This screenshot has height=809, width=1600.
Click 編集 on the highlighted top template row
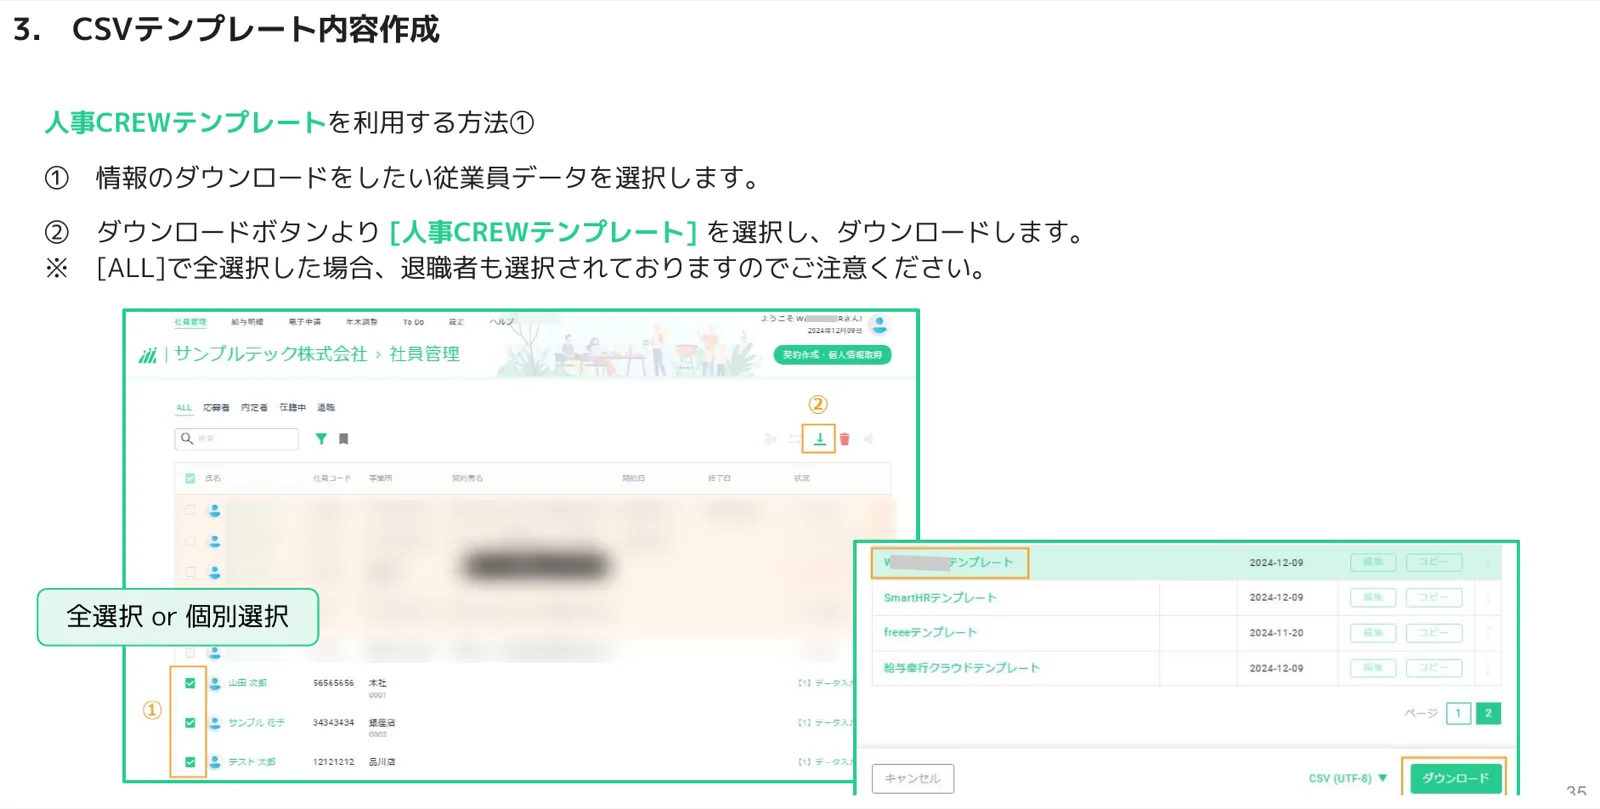coord(1373,563)
